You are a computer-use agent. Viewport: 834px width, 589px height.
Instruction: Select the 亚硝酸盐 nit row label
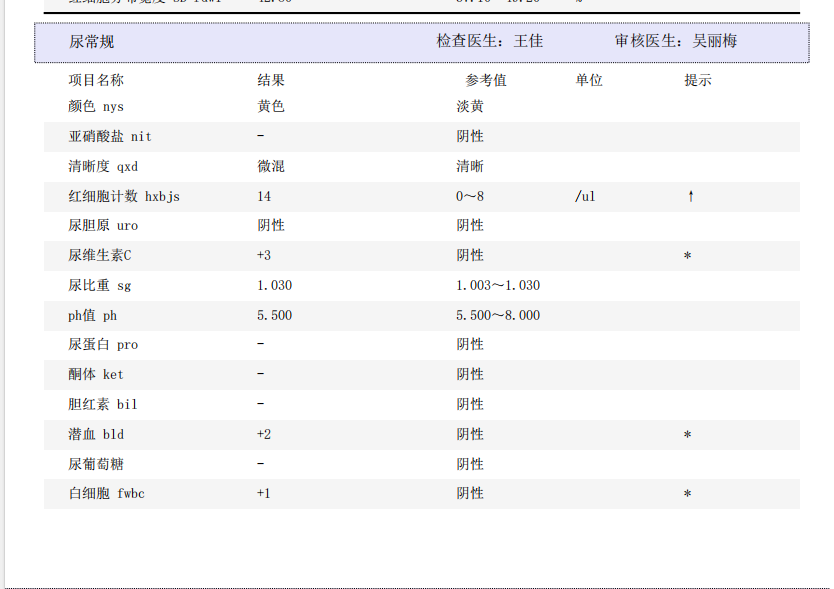[110, 136]
